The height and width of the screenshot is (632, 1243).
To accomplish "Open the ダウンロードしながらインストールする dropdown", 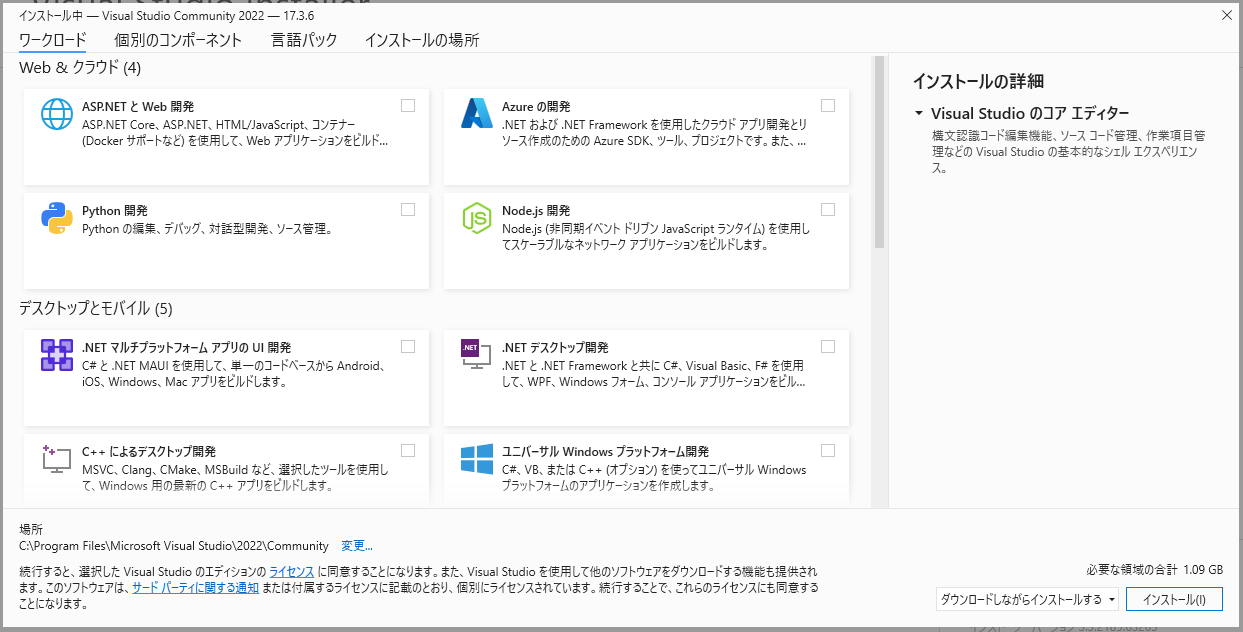I will [1027, 599].
